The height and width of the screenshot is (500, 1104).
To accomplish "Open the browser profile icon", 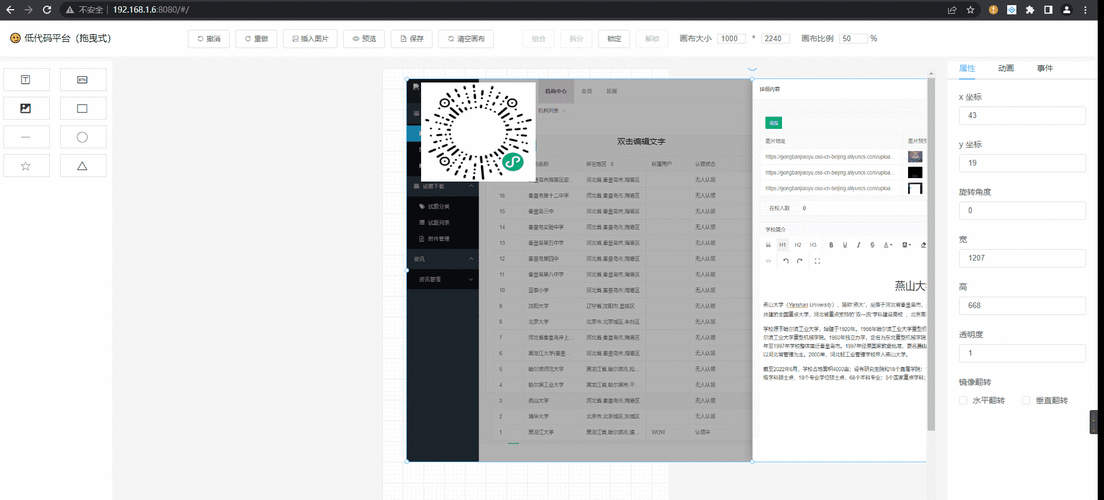I will tap(1067, 10).
